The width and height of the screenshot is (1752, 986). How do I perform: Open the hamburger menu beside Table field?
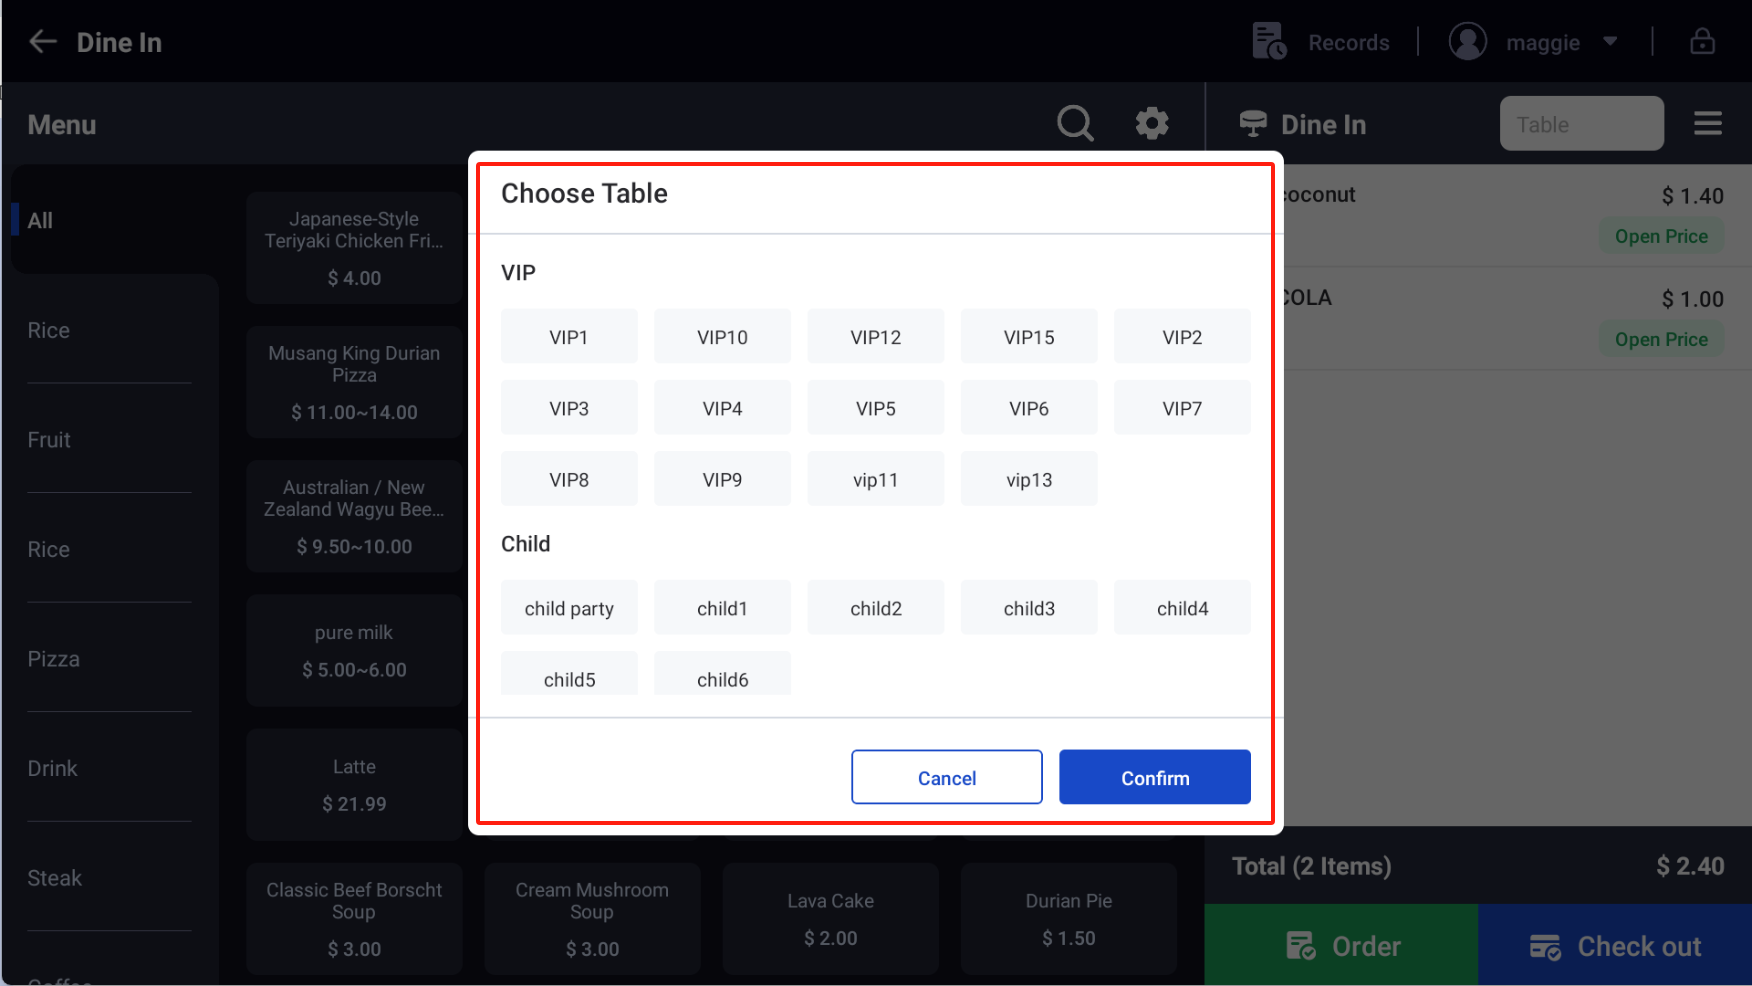(x=1708, y=122)
